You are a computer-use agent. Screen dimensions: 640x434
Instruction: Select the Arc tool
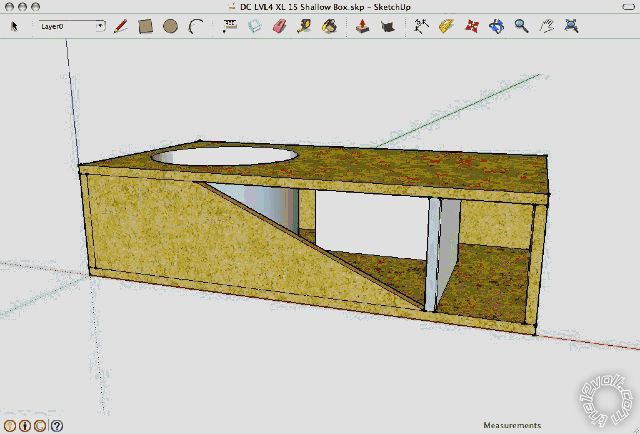point(195,26)
